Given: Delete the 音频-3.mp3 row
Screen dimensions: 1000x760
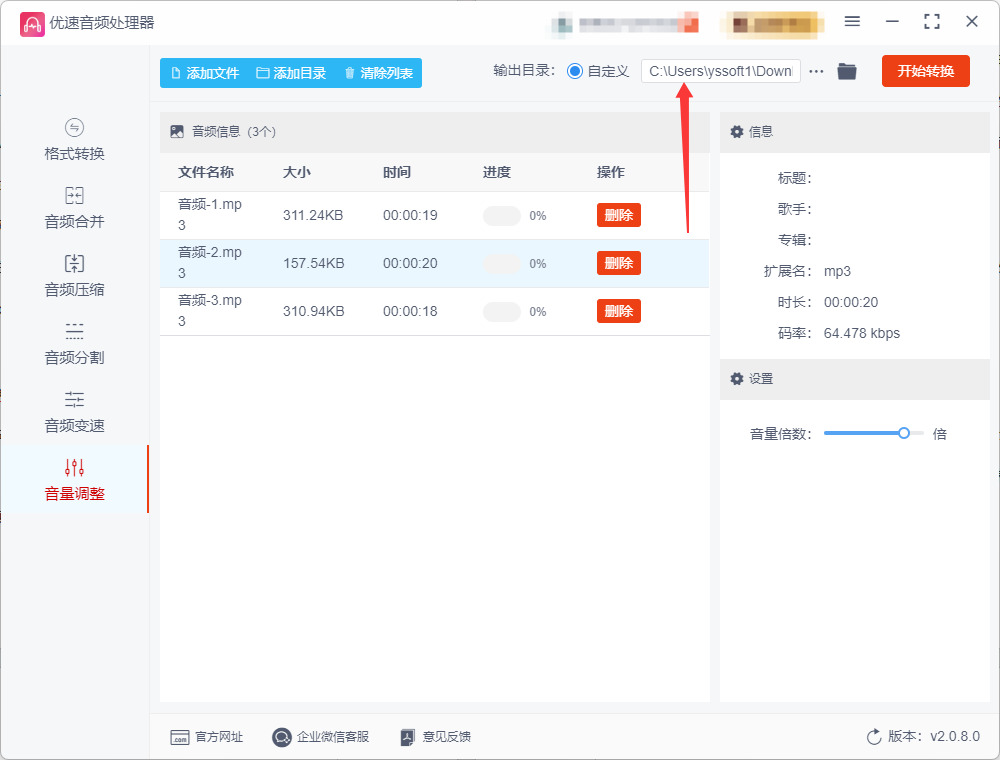Looking at the screenshot, I should click(619, 311).
